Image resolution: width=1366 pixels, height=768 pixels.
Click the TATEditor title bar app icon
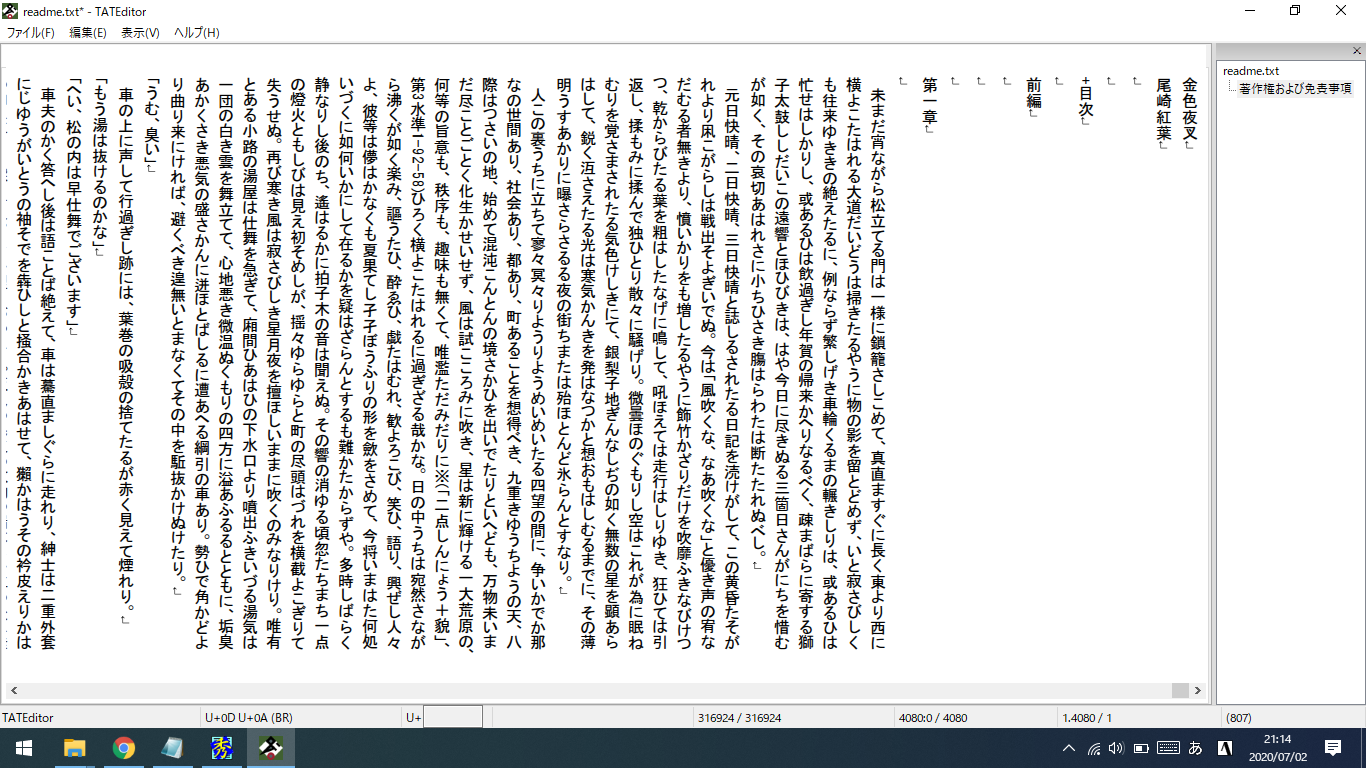[8, 10]
